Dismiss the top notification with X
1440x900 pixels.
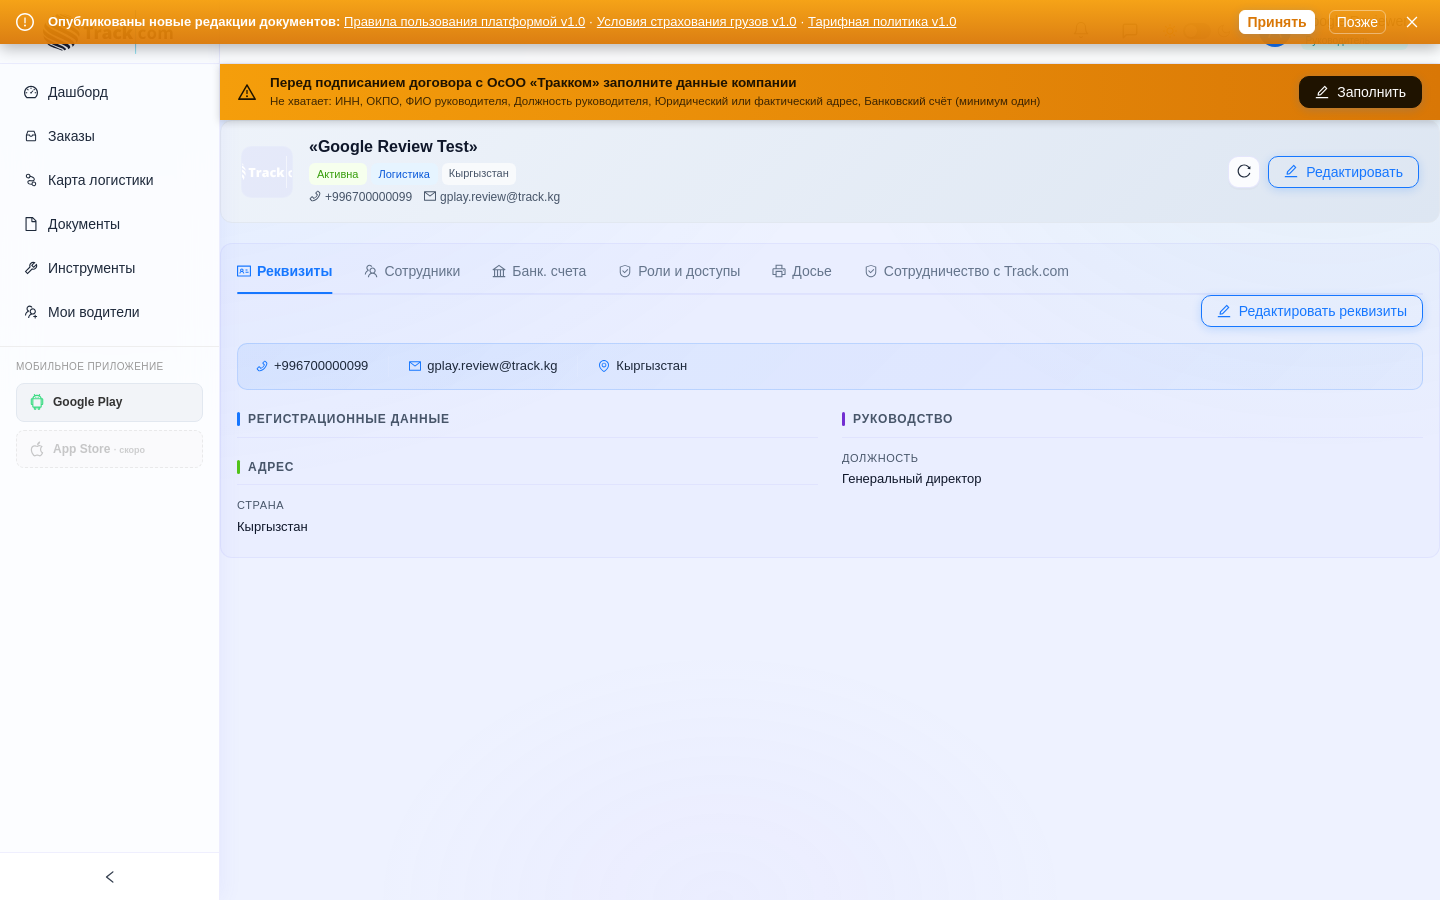coord(1412,22)
